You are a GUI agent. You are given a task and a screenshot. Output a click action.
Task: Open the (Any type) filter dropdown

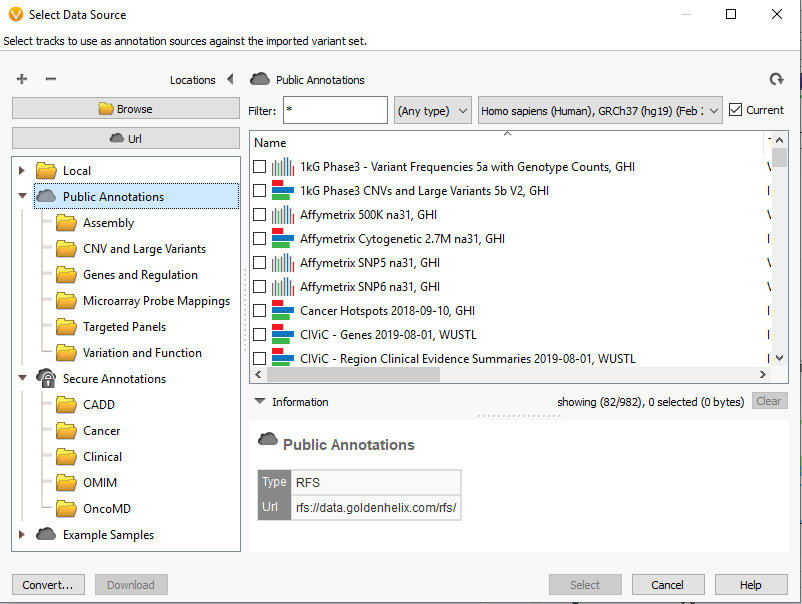[432, 110]
